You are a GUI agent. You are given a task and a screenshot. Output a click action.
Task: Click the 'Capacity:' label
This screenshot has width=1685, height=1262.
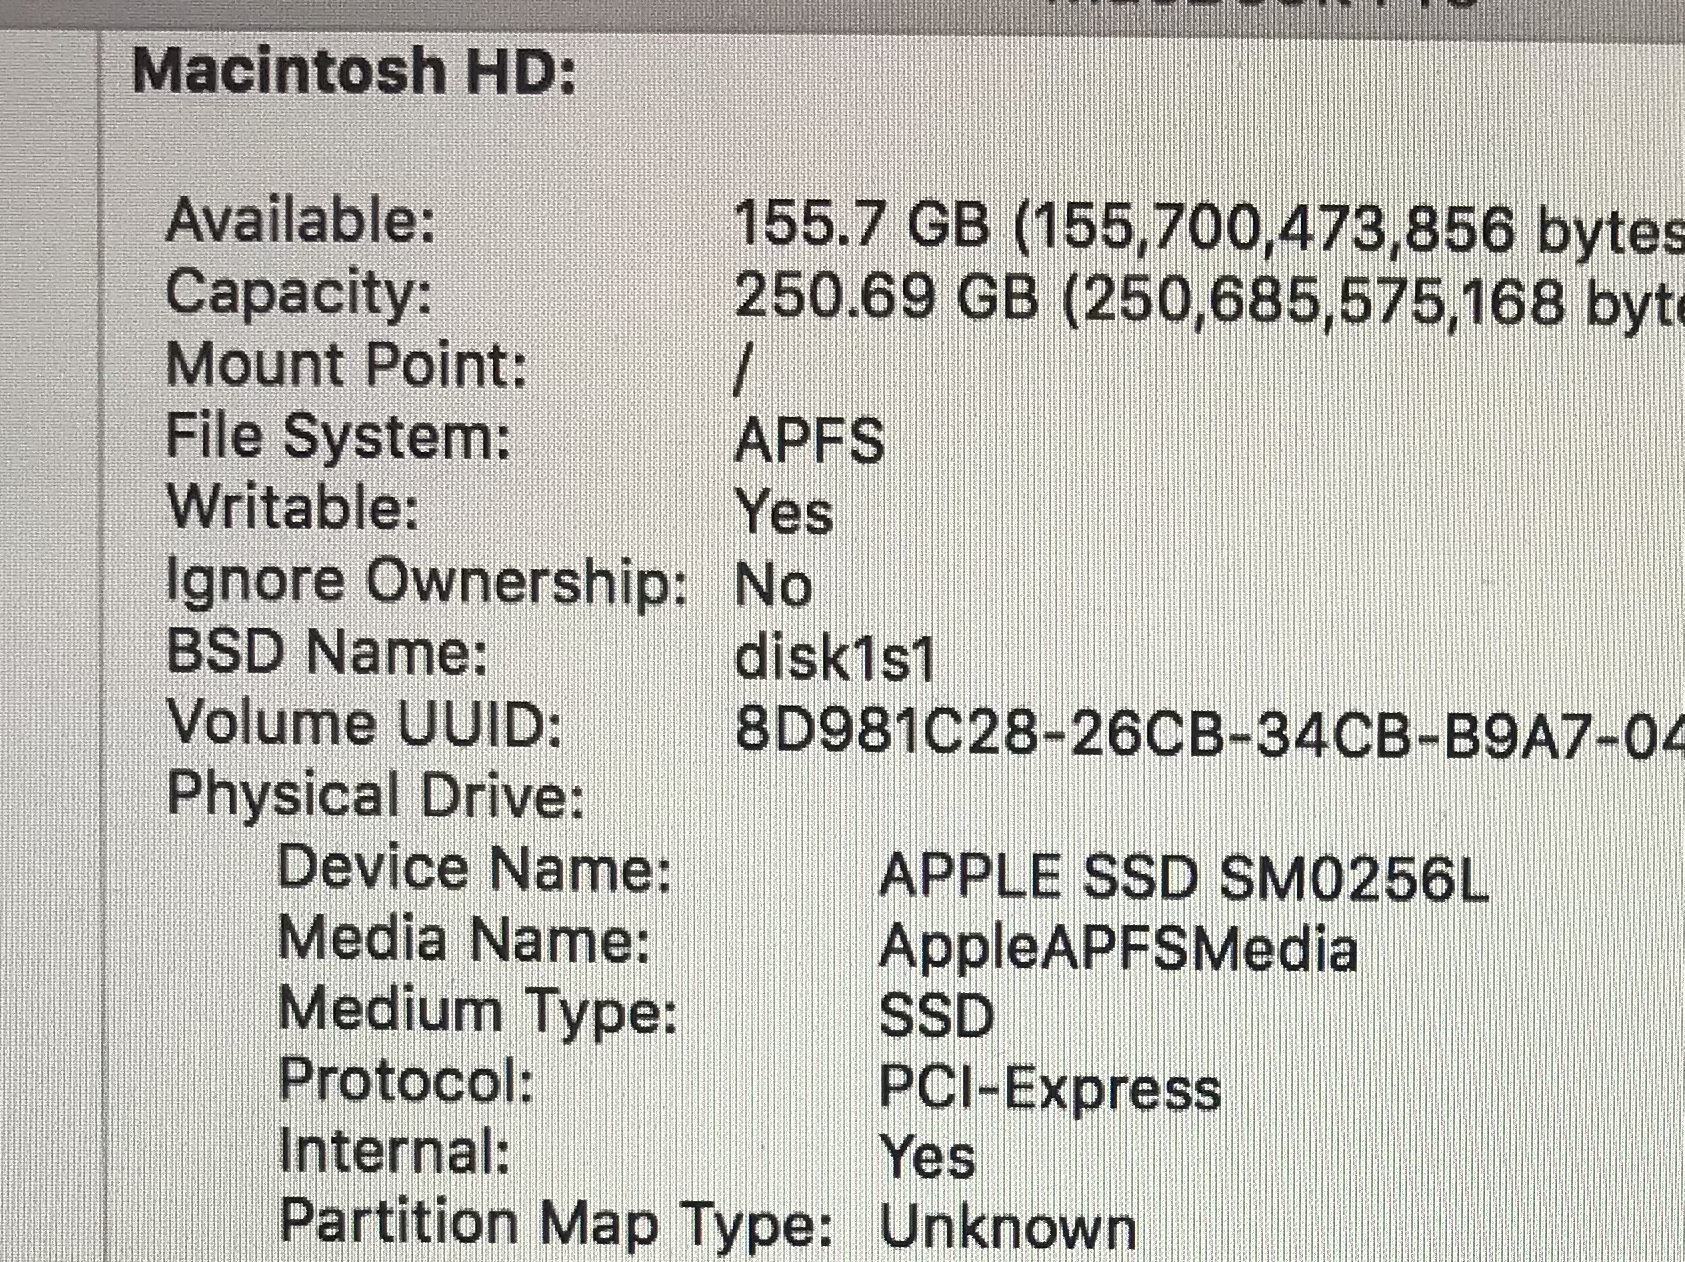pyautogui.click(x=299, y=293)
